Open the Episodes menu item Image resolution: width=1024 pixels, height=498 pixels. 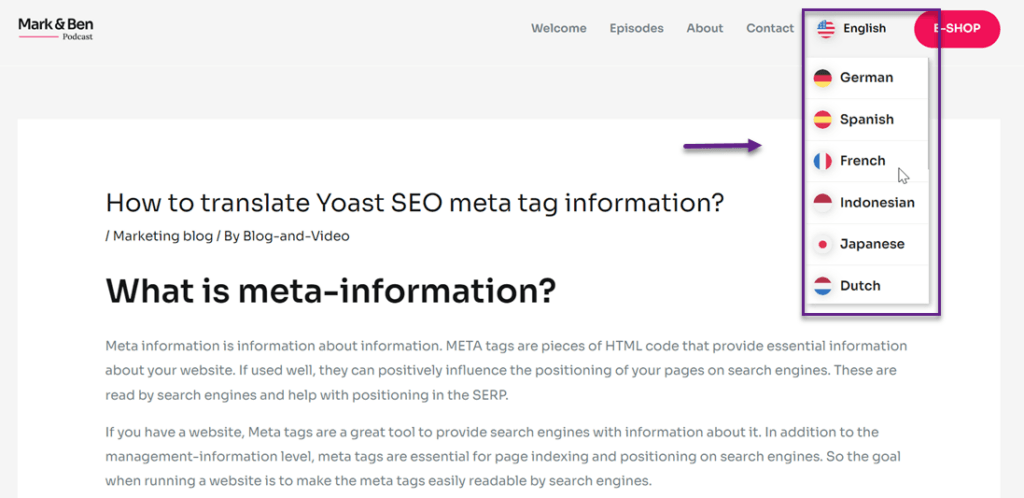pyautogui.click(x=636, y=29)
